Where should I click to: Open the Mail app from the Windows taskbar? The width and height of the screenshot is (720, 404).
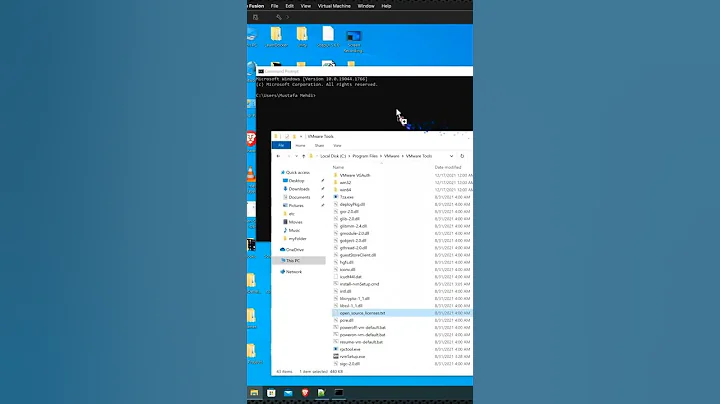(288, 393)
